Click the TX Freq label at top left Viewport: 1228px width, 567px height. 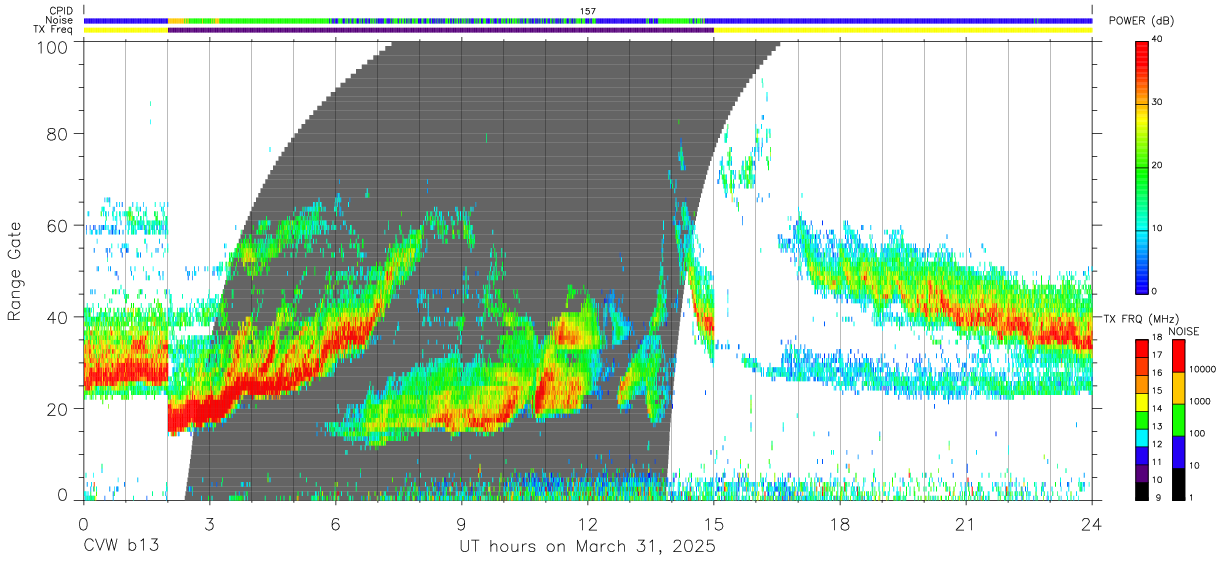[x=54, y=30]
